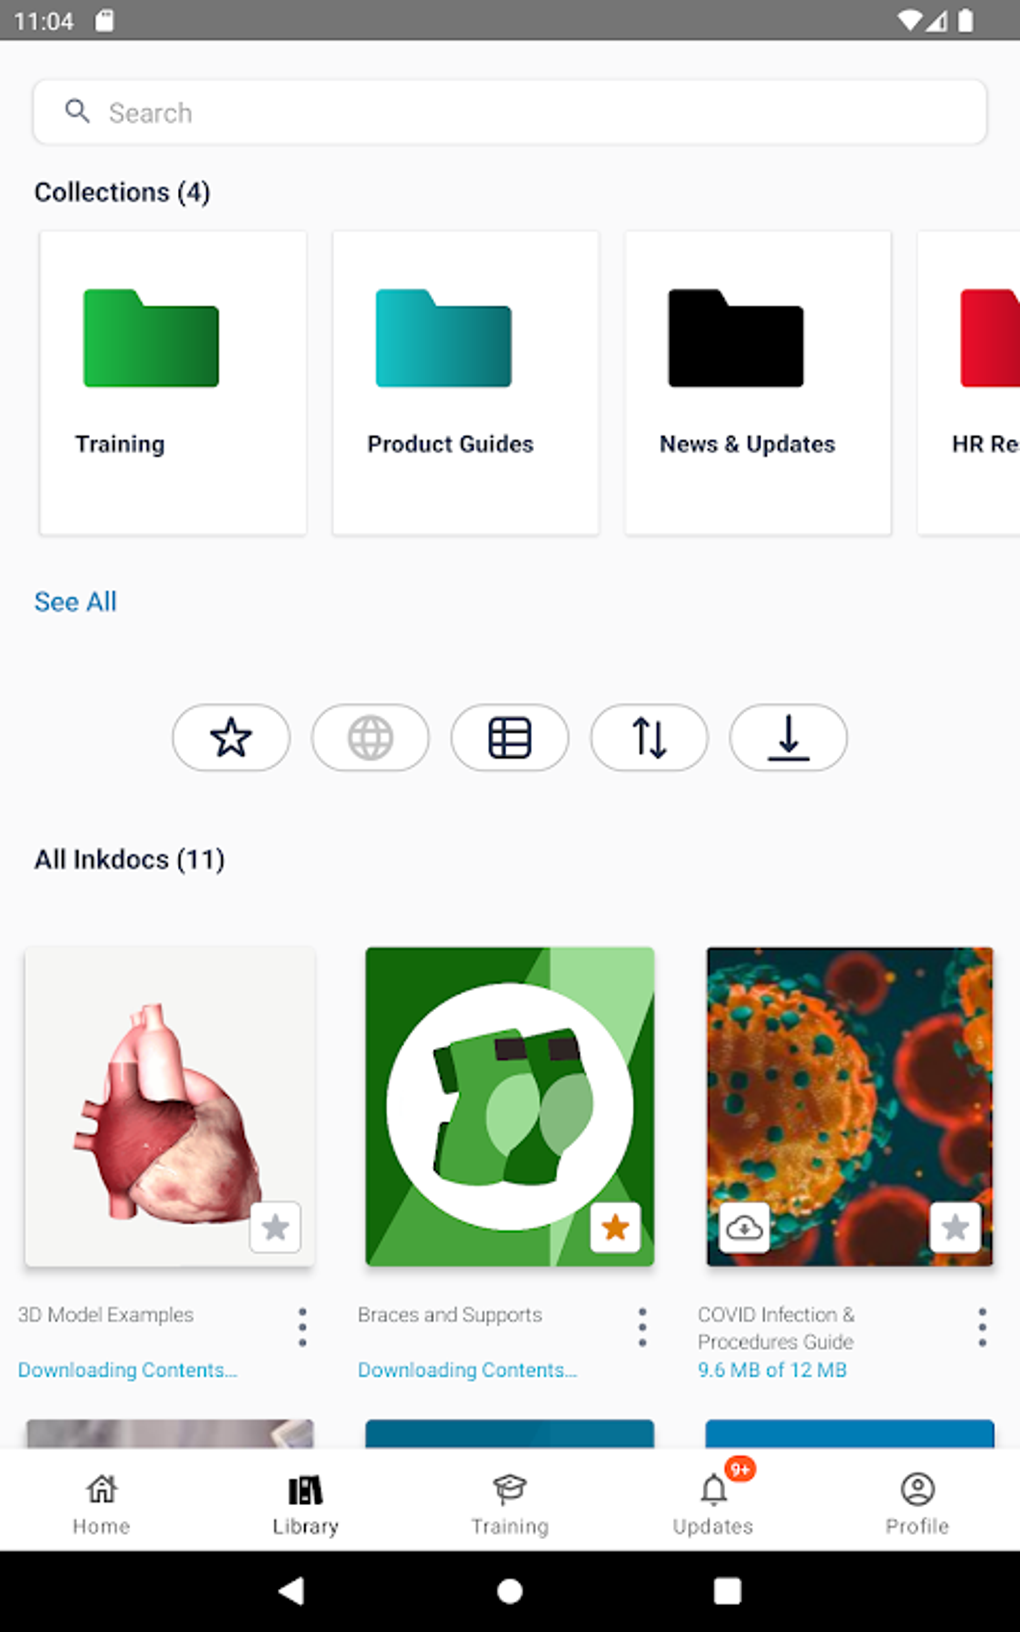Favorite the 3D Model Examples inkdoc
The width and height of the screenshot is (1020, 1632).
(275, 1227)
